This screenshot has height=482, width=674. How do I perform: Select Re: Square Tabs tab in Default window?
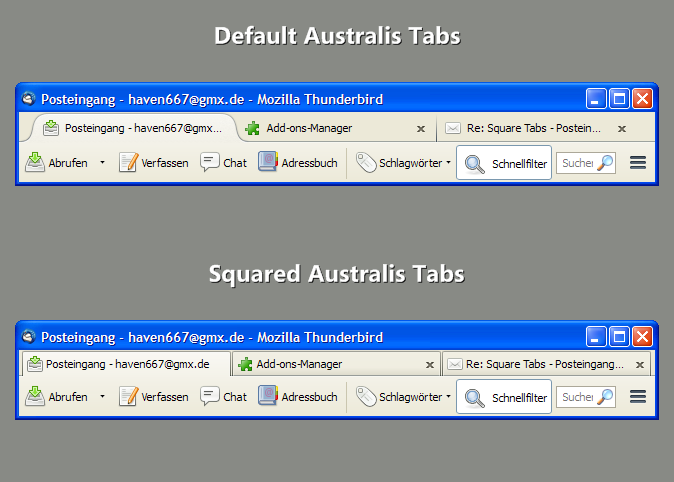point(539,128)
